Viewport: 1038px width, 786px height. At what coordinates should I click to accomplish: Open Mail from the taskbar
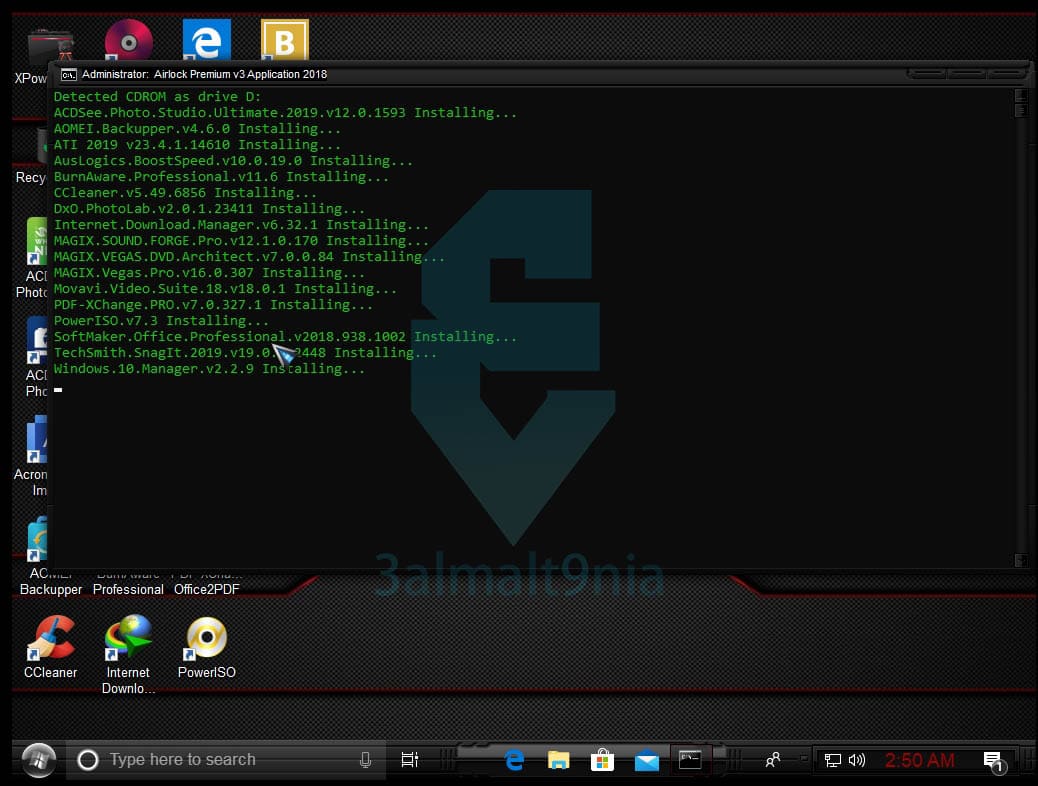[x=646, y=761]
